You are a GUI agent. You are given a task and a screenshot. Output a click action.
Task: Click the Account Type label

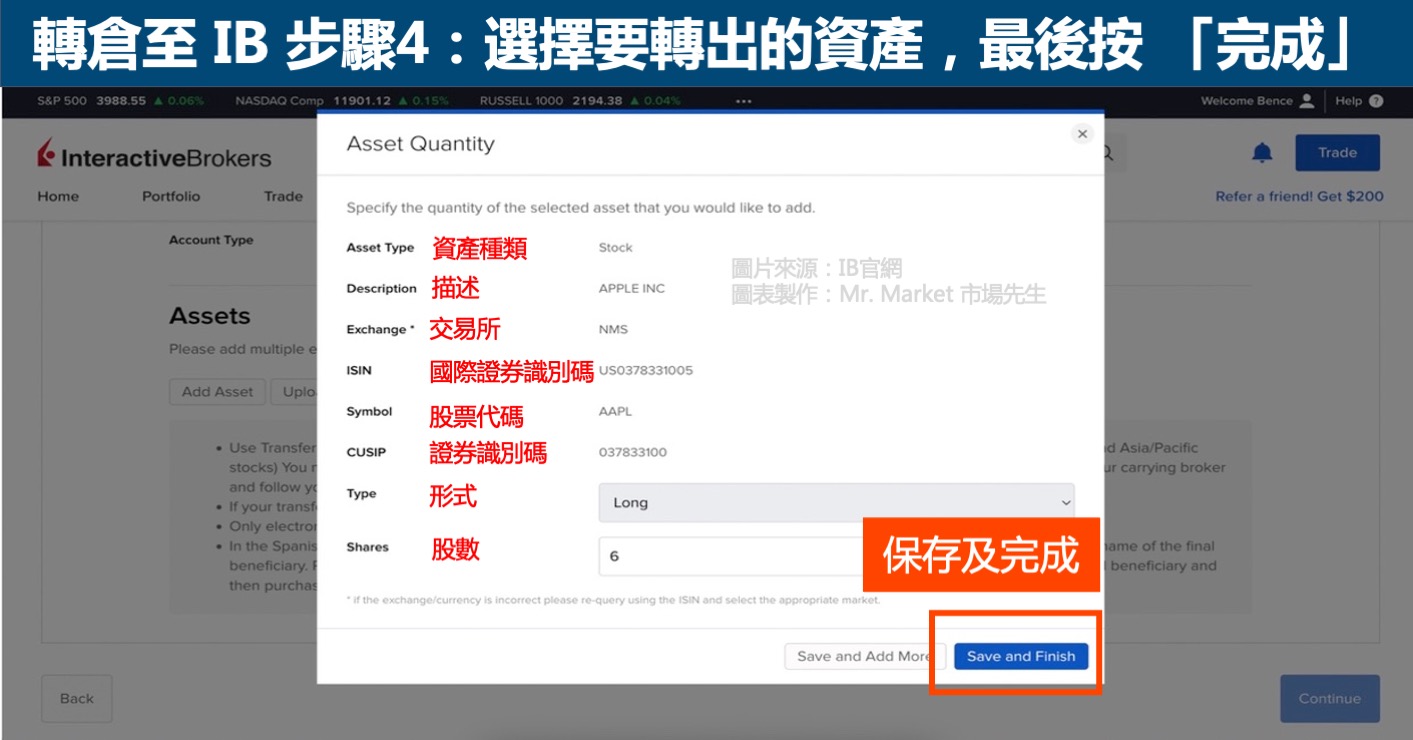211,240
